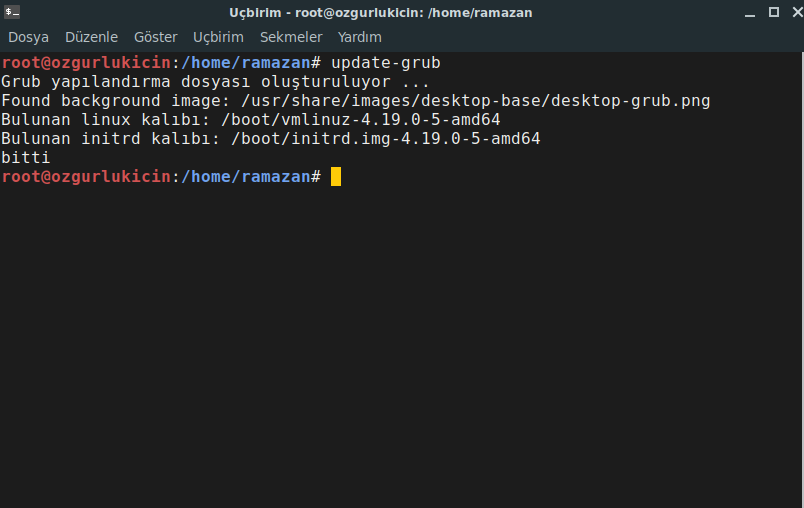Click the update-grub command text
Viewport: 804px width, 508px height.
click(x=386, y=63)
